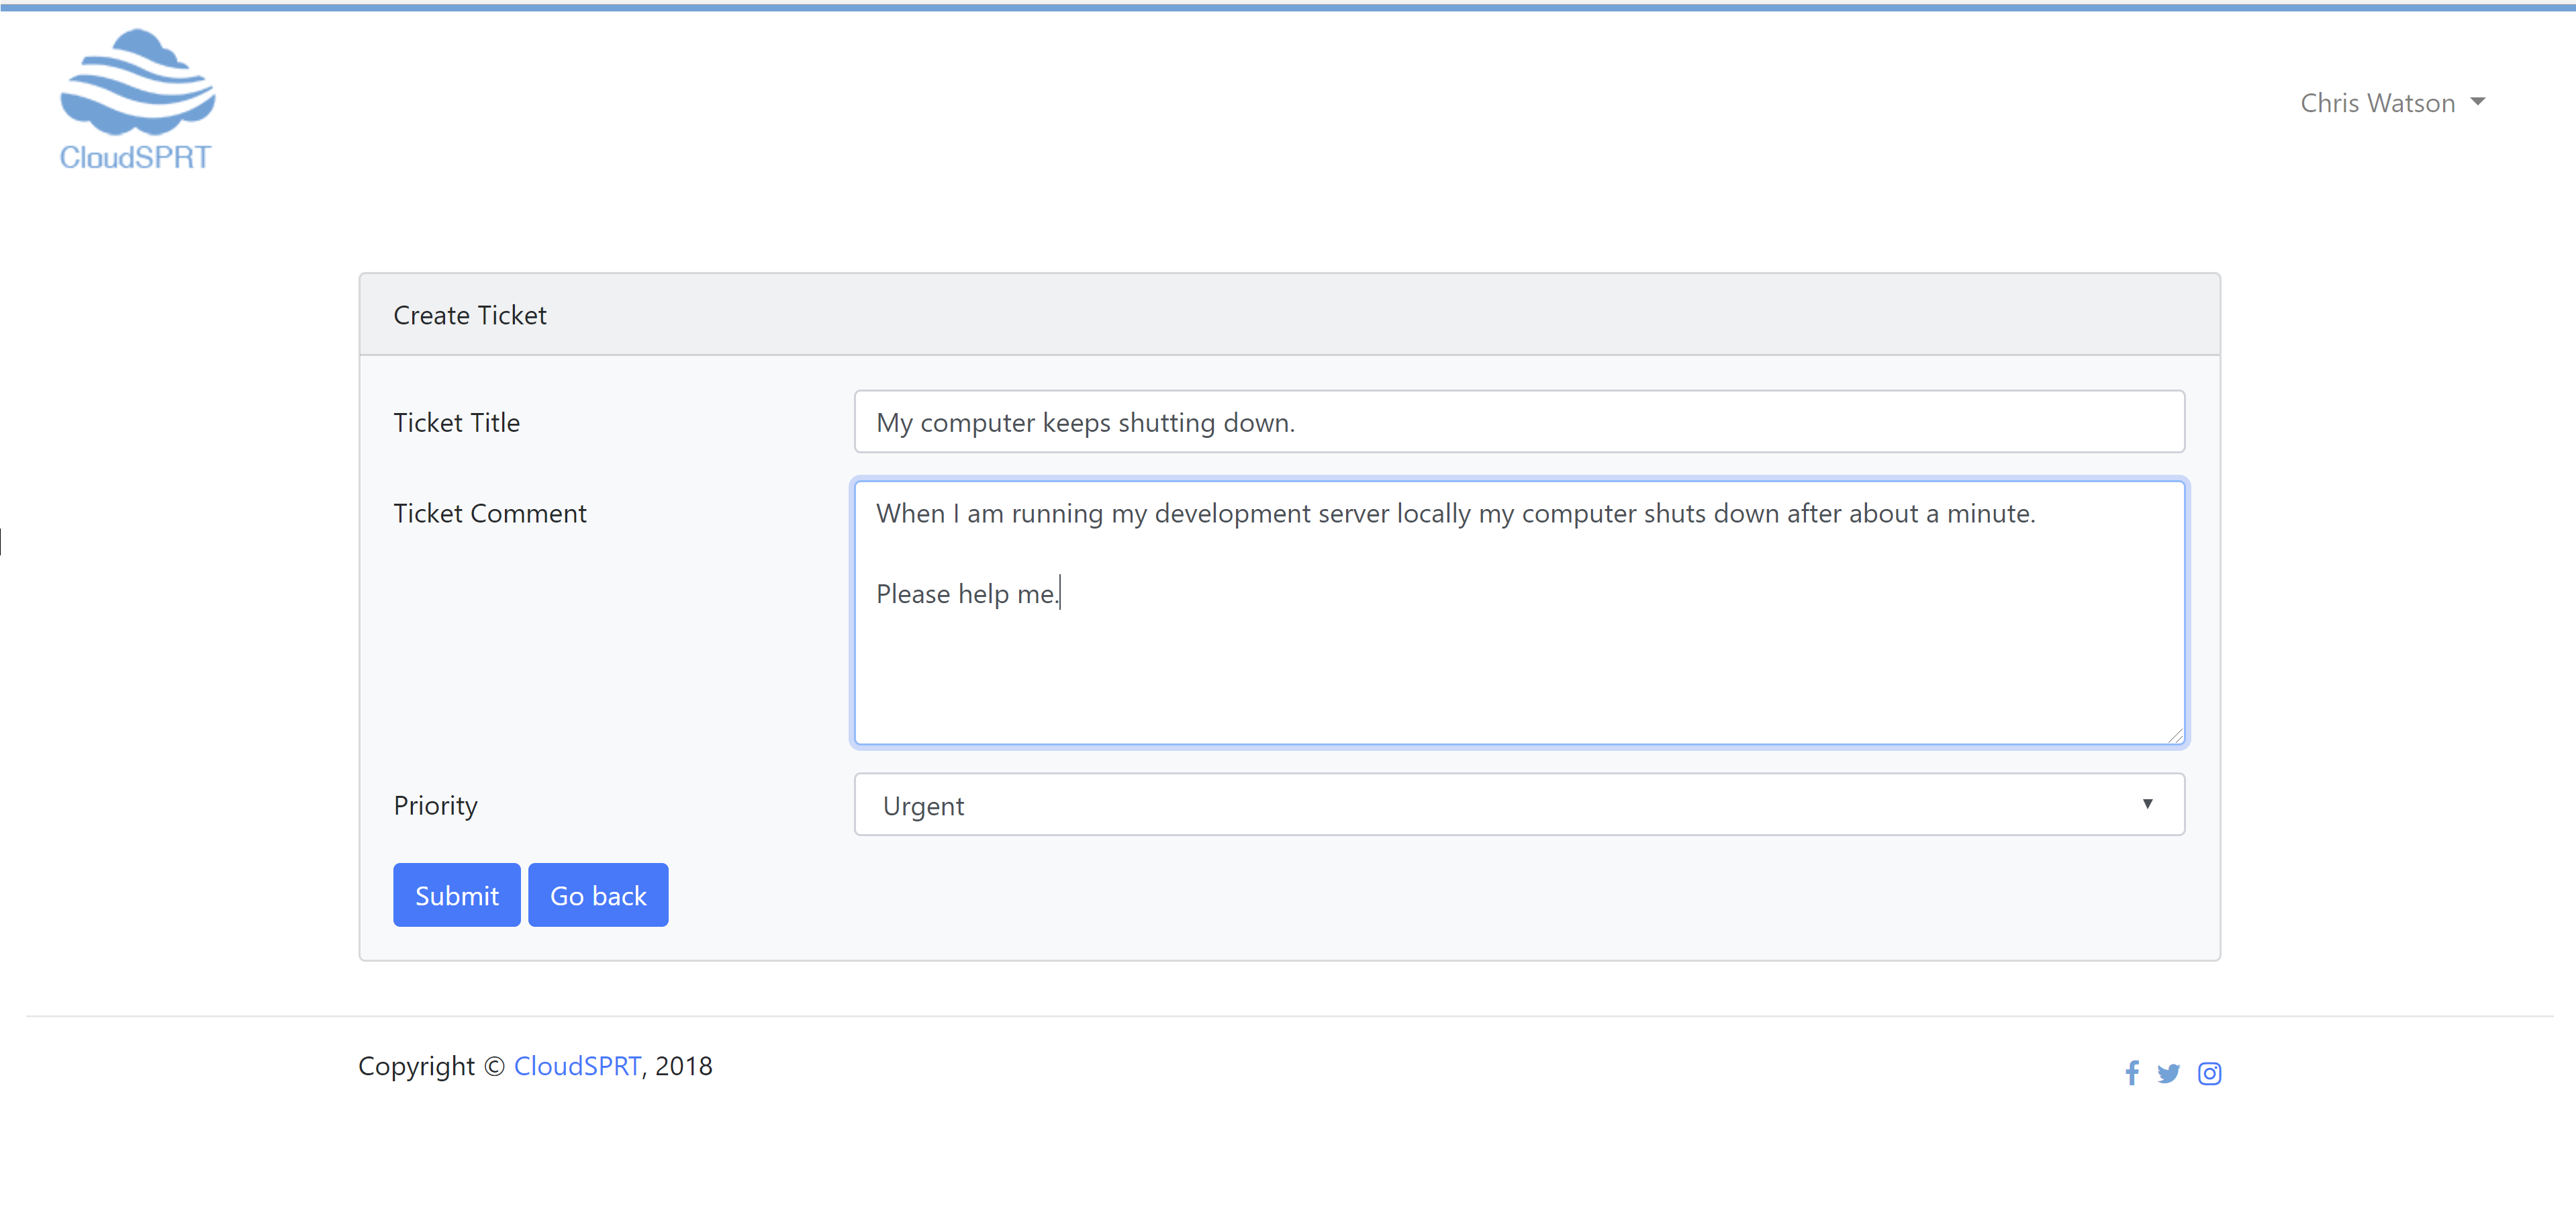Open the Twitter bird icon in footer

point(2168,1073)
